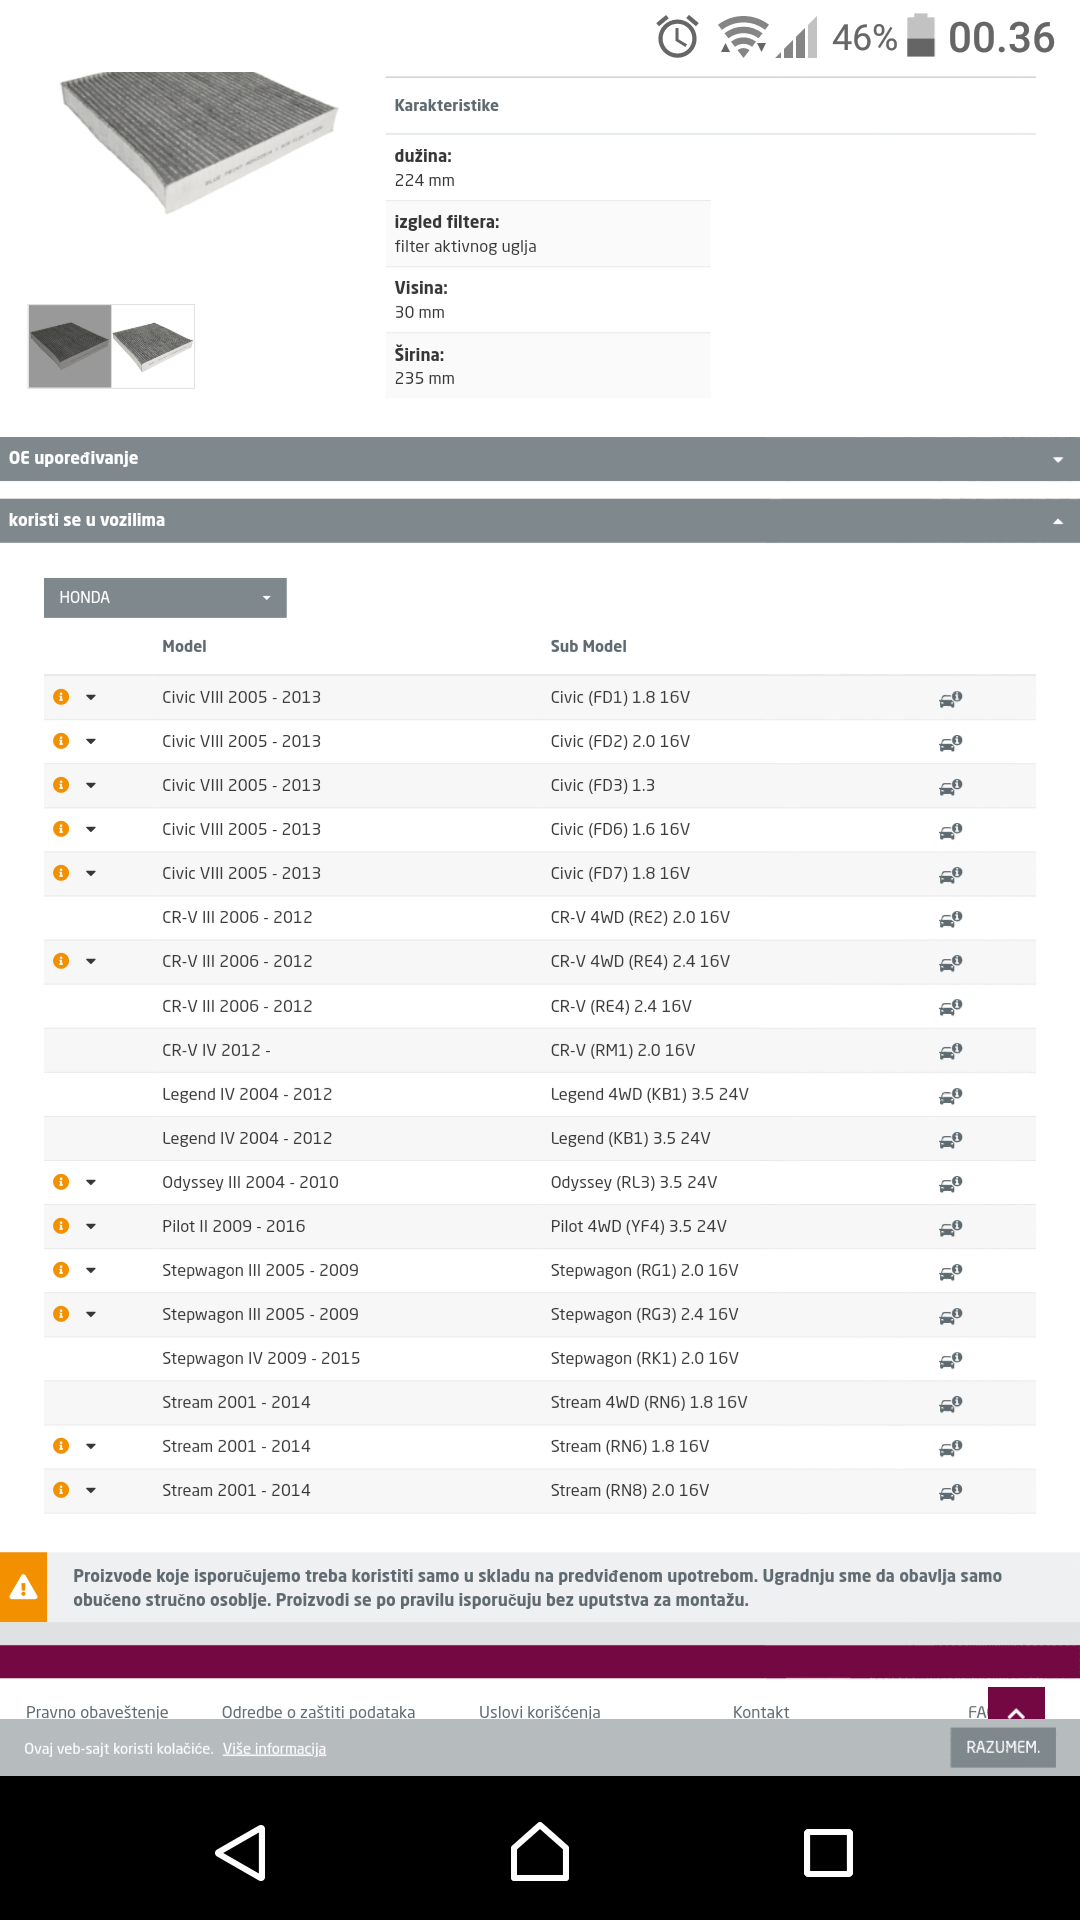Tap the Android back navigation button
Screen dimensions: 1080x1920
(x=241, y=1853)
